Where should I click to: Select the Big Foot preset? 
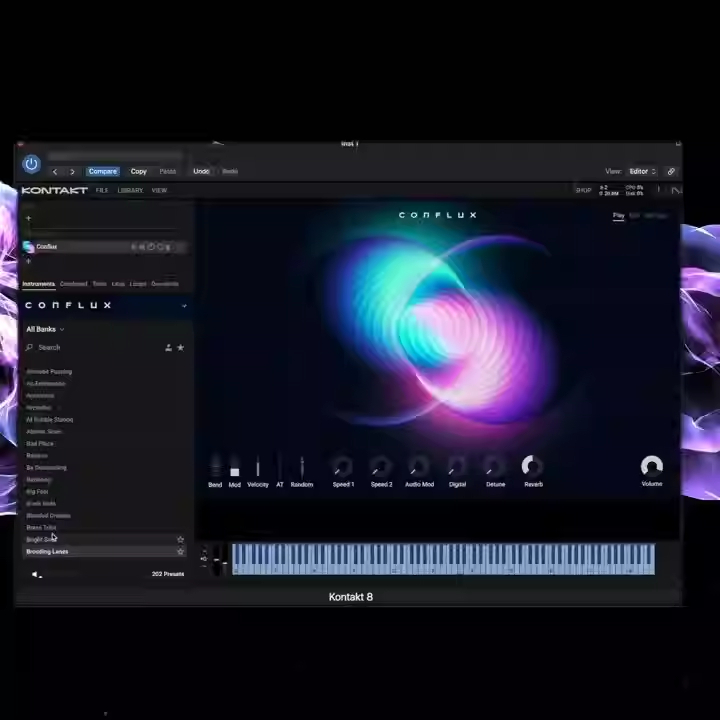point(37,492)
